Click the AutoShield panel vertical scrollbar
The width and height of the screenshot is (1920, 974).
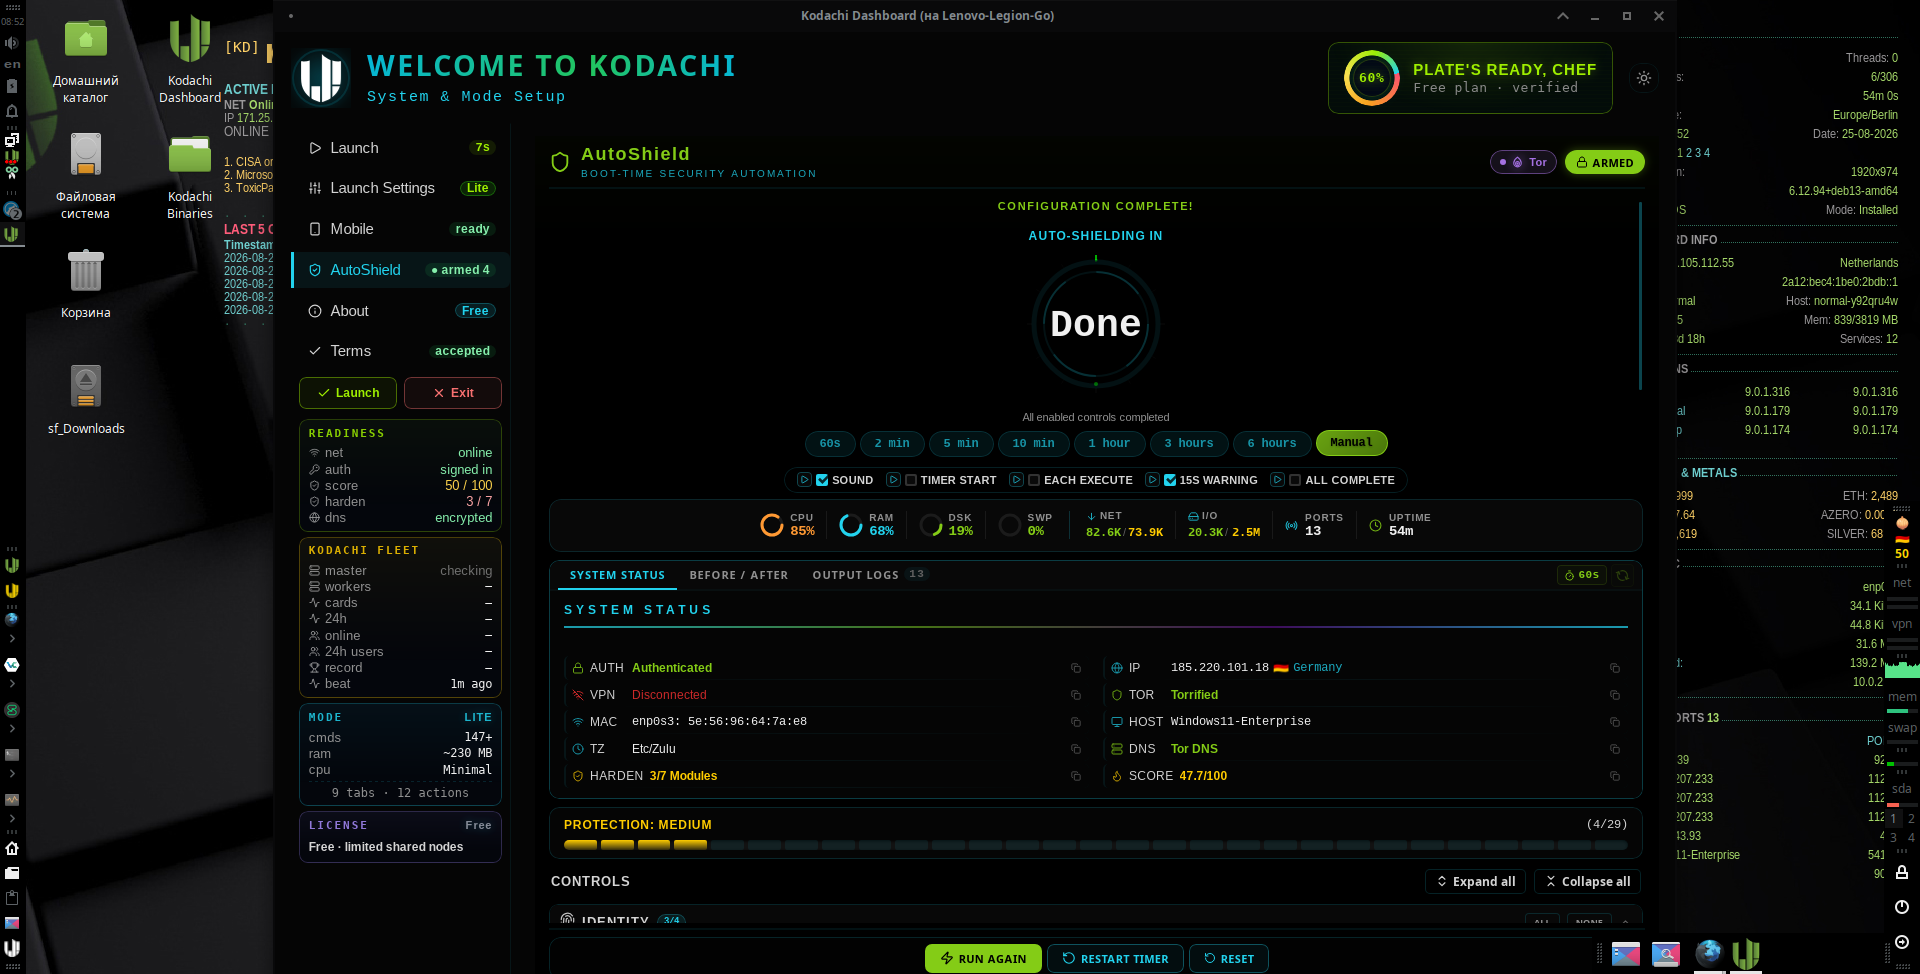coord(1640,296)
